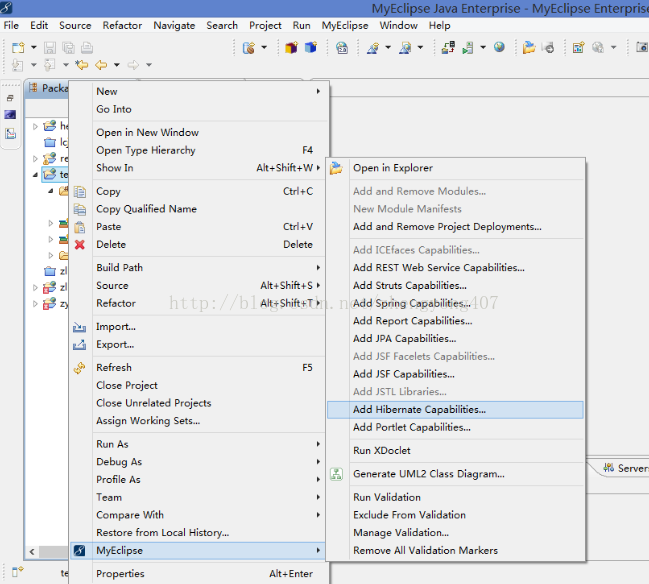Open the Refactor menu in menu bar
Image resolution: width=649 pixels, height=584 pixels.
(122, 26)
